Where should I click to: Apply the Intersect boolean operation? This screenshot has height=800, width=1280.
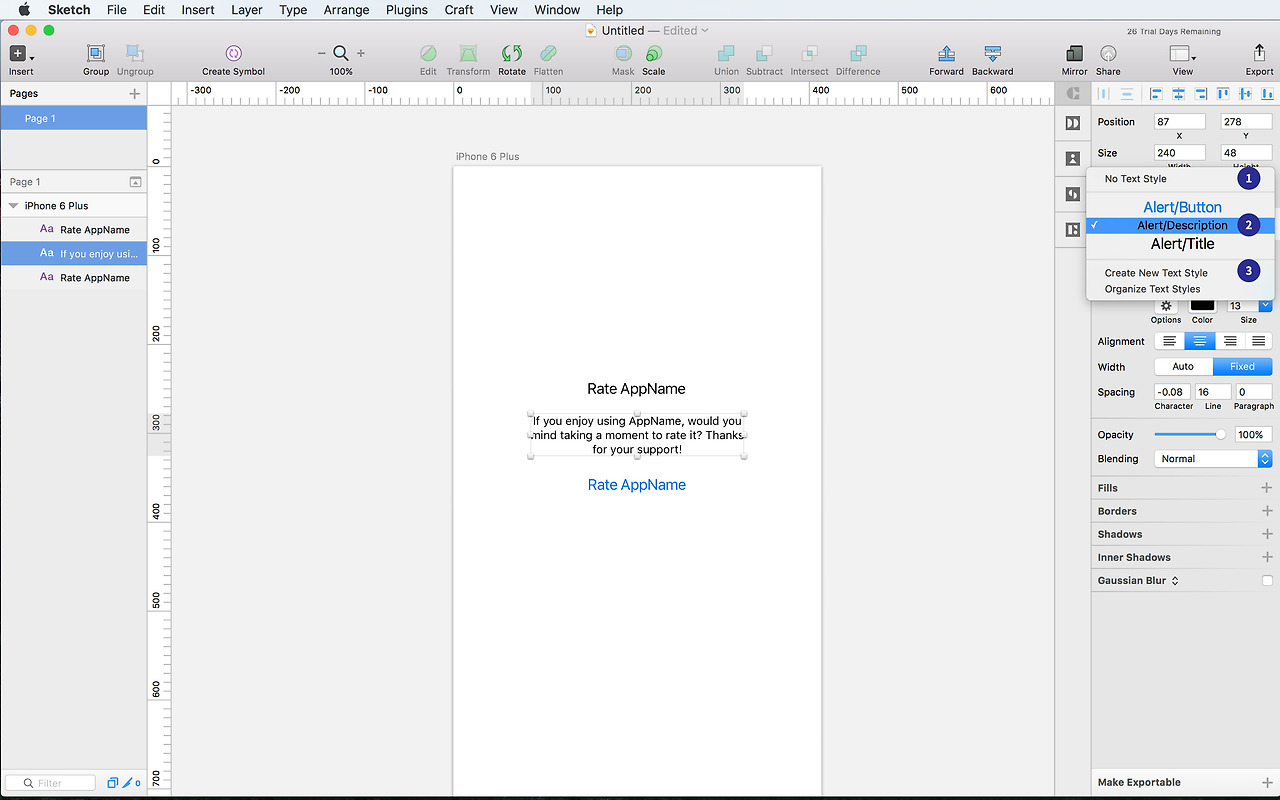pyautogui.click(x=809, y=54)
